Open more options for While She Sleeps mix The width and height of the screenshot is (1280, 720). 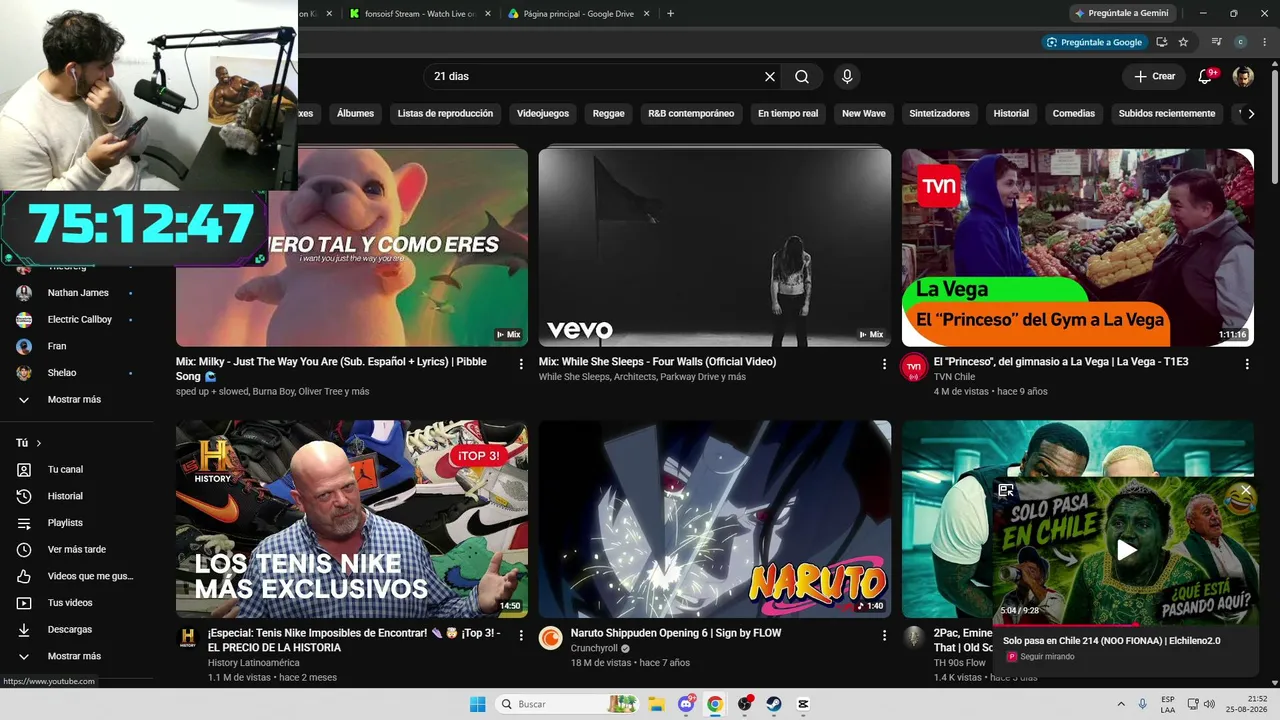(x=884, y=364)
